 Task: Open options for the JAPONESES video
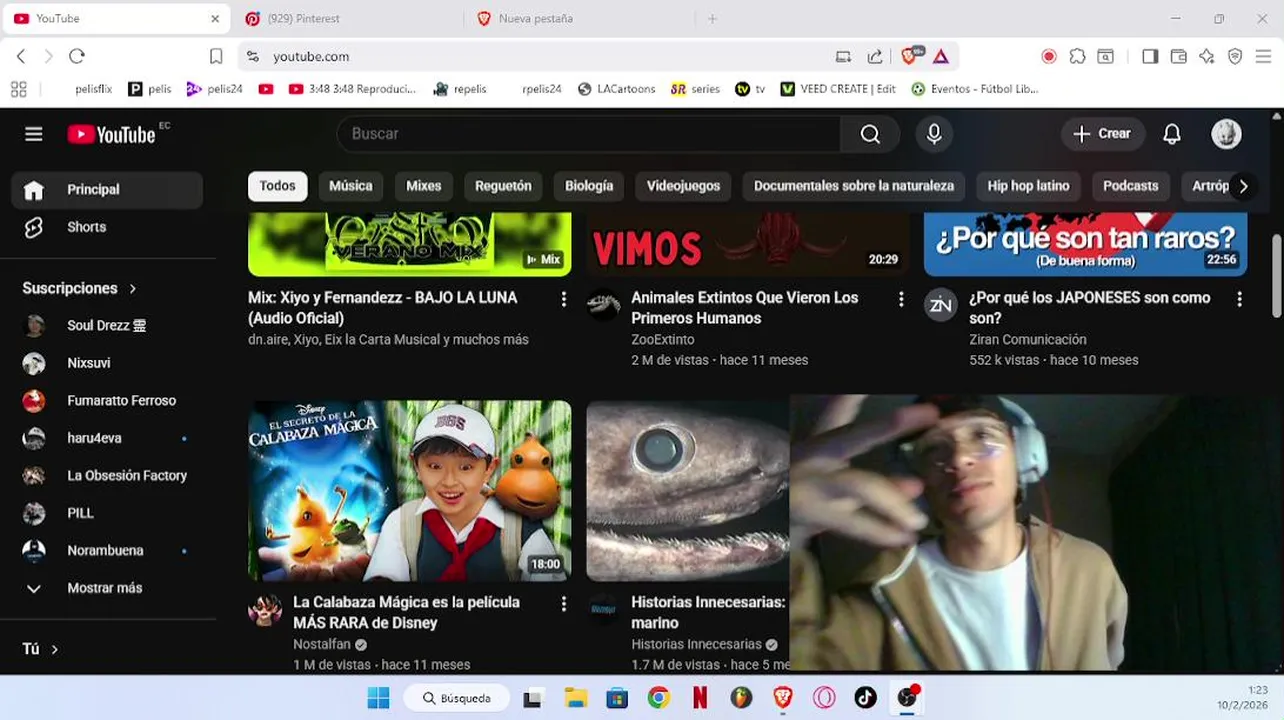[1239, 299]
